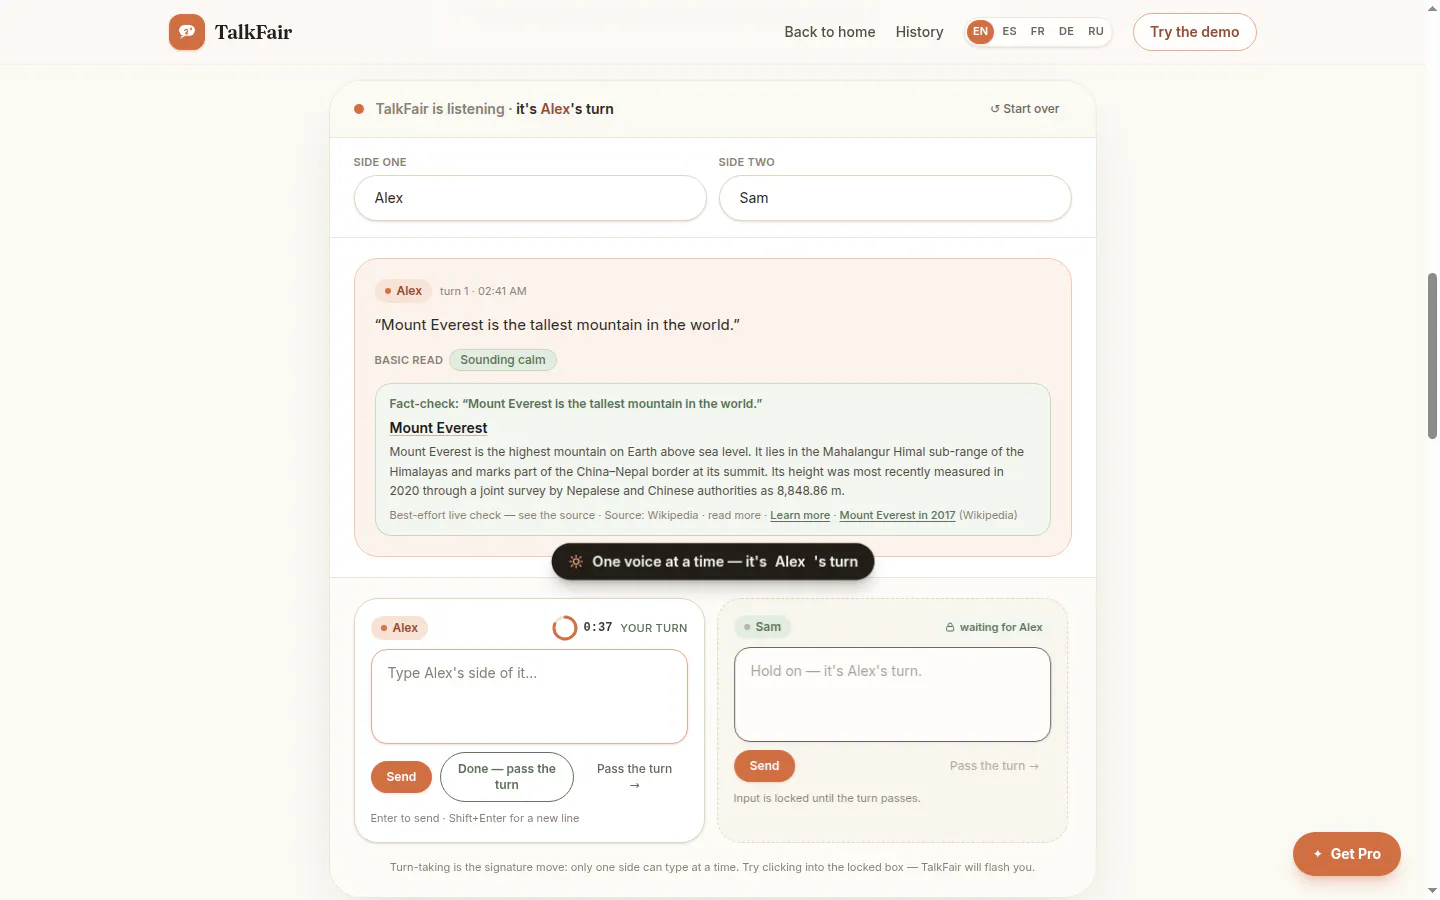Edit the Side One name field Alex

tap(530, 198)
